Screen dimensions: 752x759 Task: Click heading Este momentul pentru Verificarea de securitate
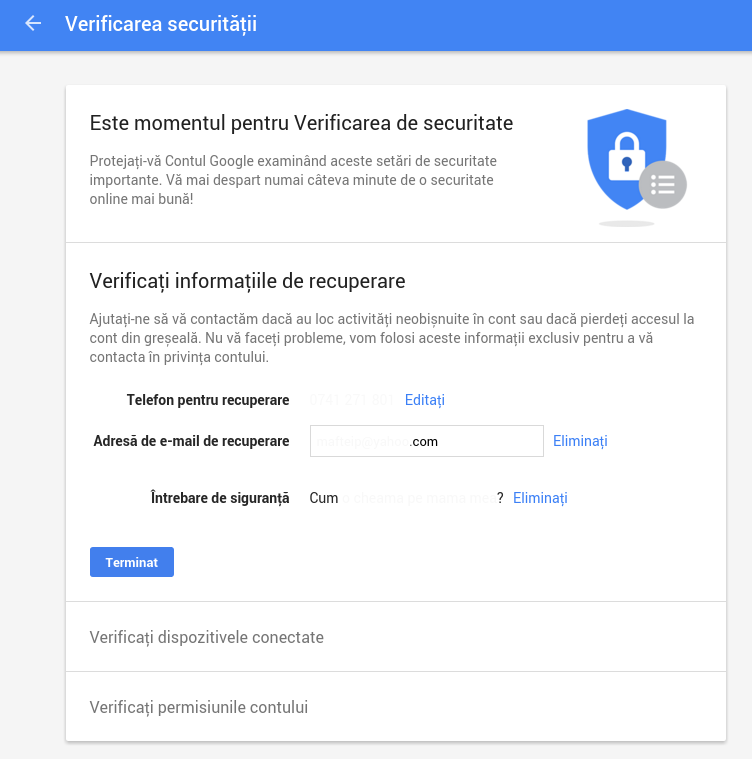[x=301, y=123]
